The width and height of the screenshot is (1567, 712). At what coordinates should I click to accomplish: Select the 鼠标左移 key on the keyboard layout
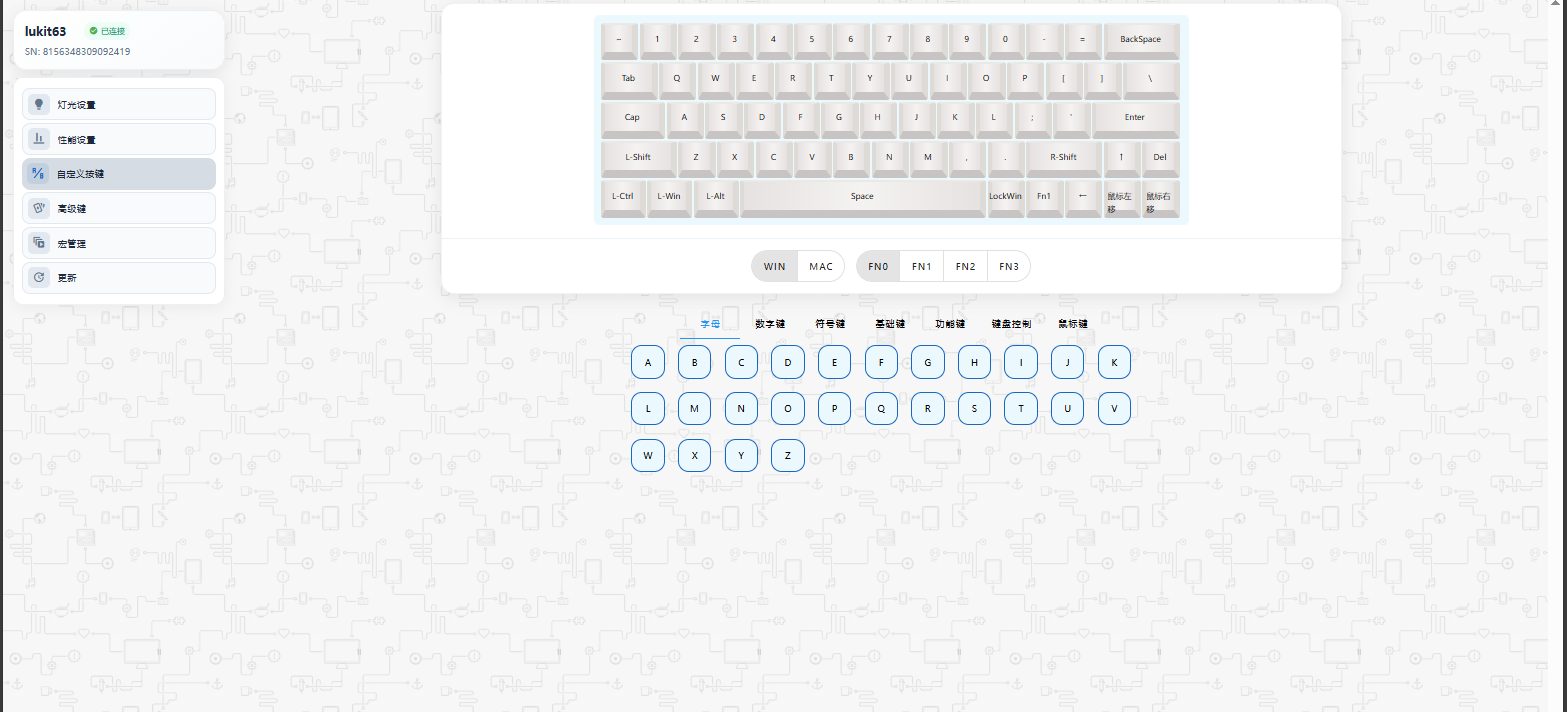[1121, 197]
